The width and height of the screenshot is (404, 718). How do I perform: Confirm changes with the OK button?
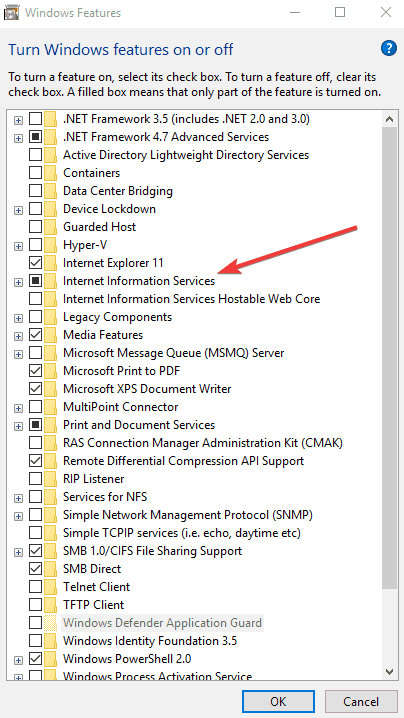[x=278, y=702]
